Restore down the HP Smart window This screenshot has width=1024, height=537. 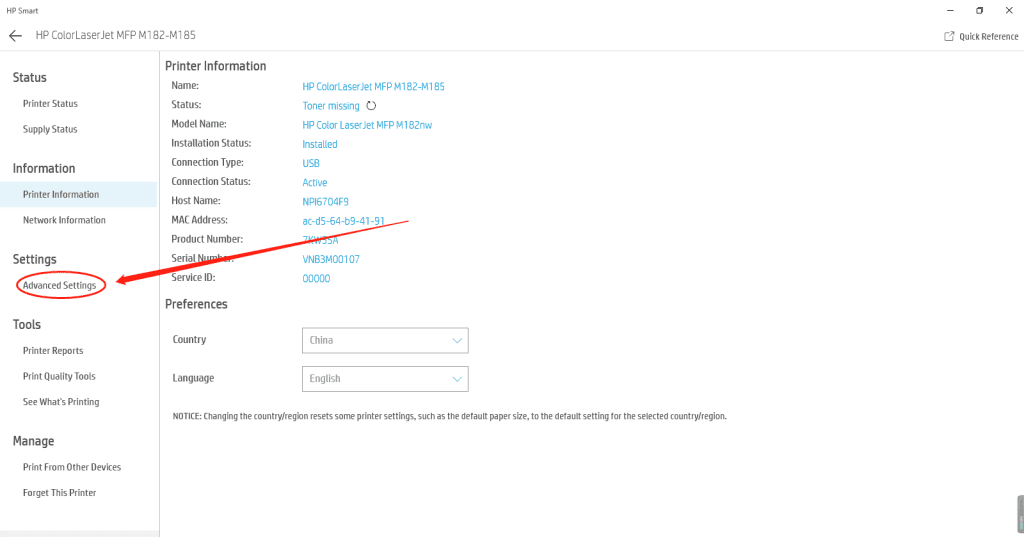[980, 10]
